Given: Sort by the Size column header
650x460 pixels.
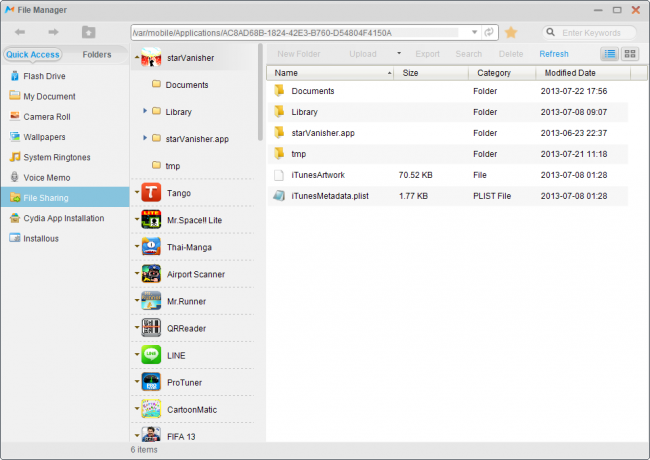Looking at the screenshot, I should click(431, 73).
